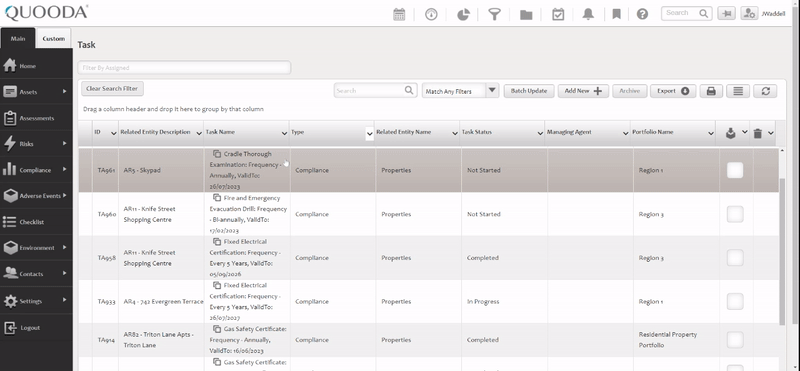800x371 pixels.
Task: Tick the checkbox for row TA933
Action: pos(735,302)
